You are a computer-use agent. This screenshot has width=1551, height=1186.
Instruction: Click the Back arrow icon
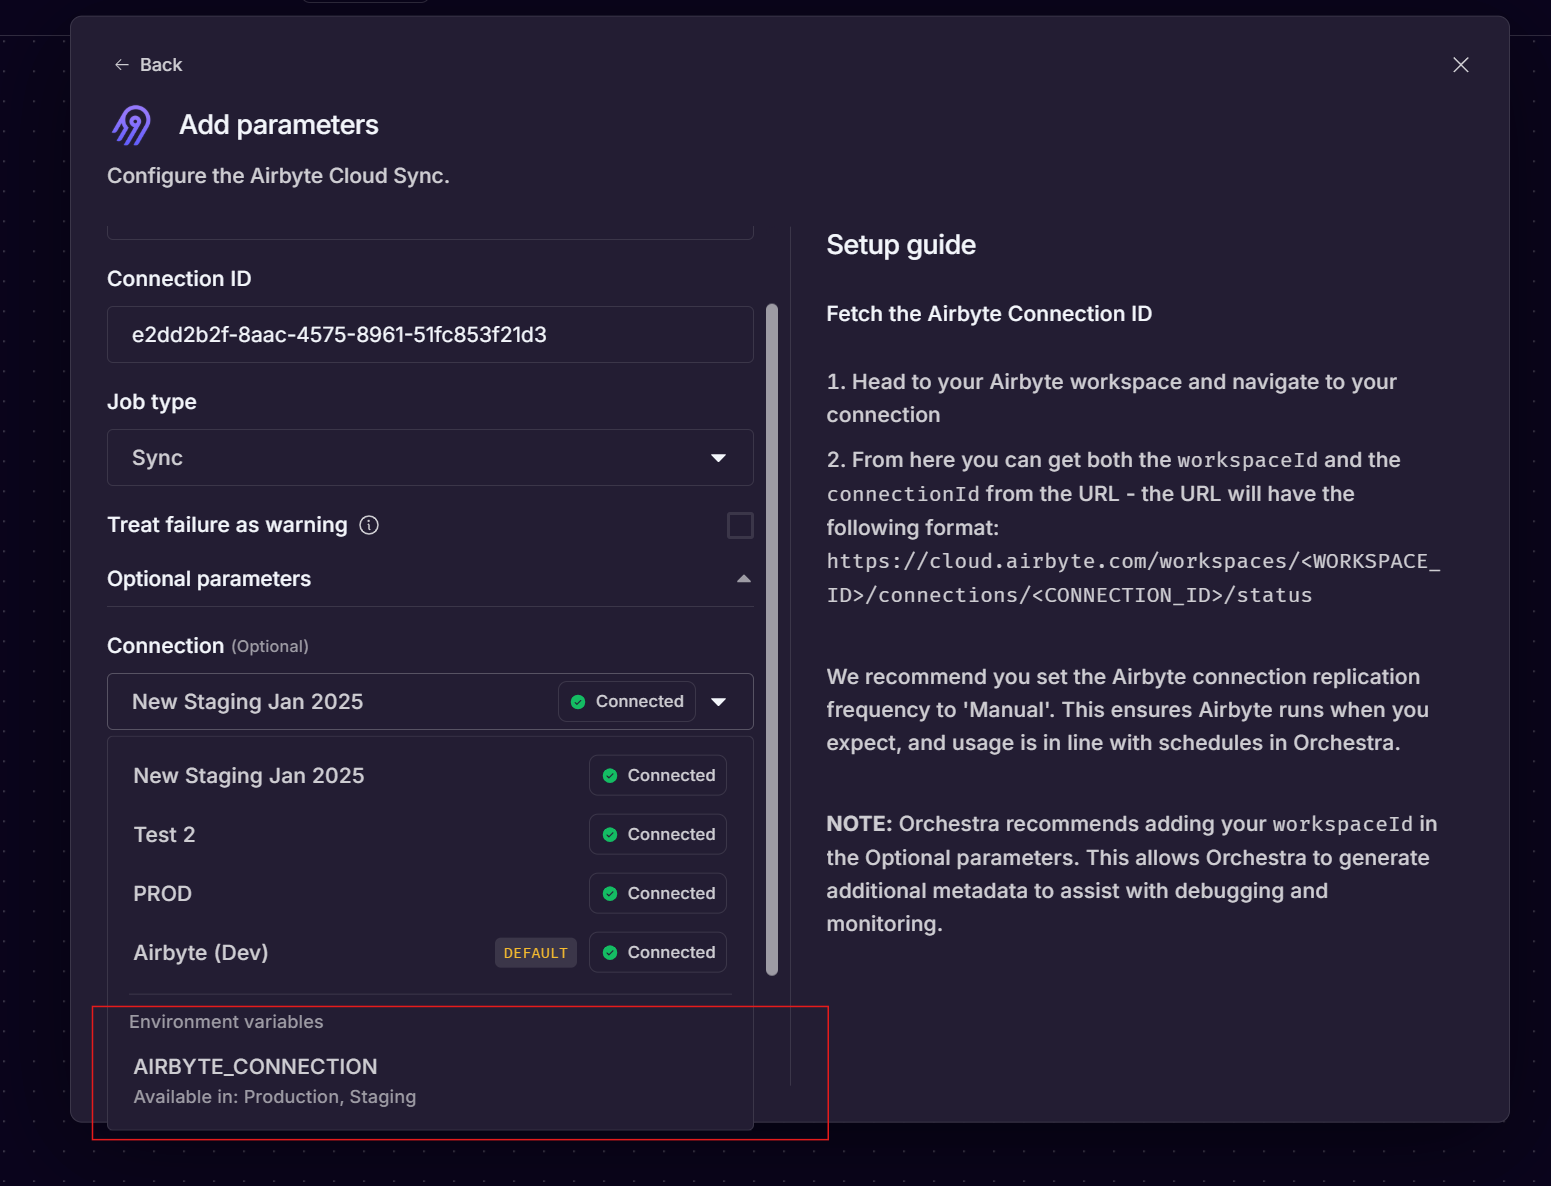pyautogui.click(x=122, y=65)
